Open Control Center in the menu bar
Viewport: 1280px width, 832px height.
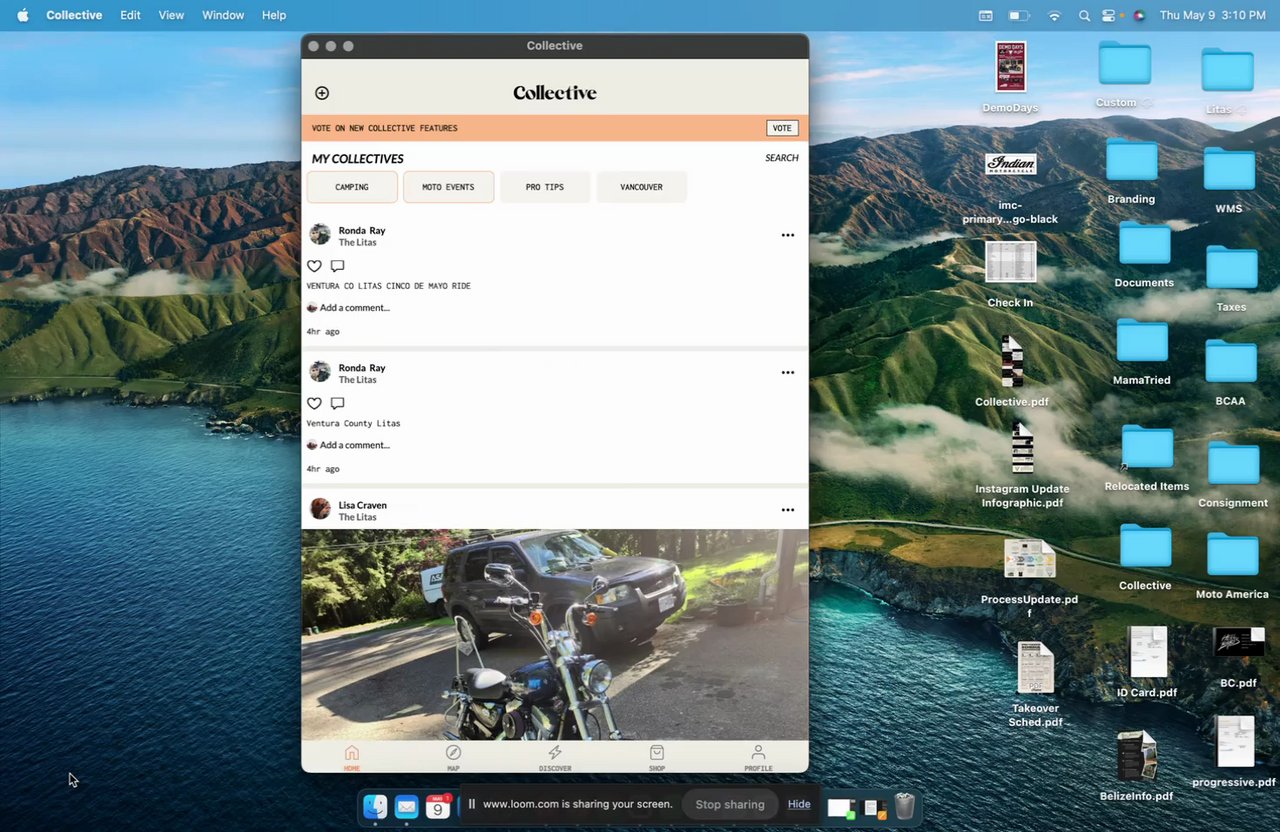(1109, 15)
